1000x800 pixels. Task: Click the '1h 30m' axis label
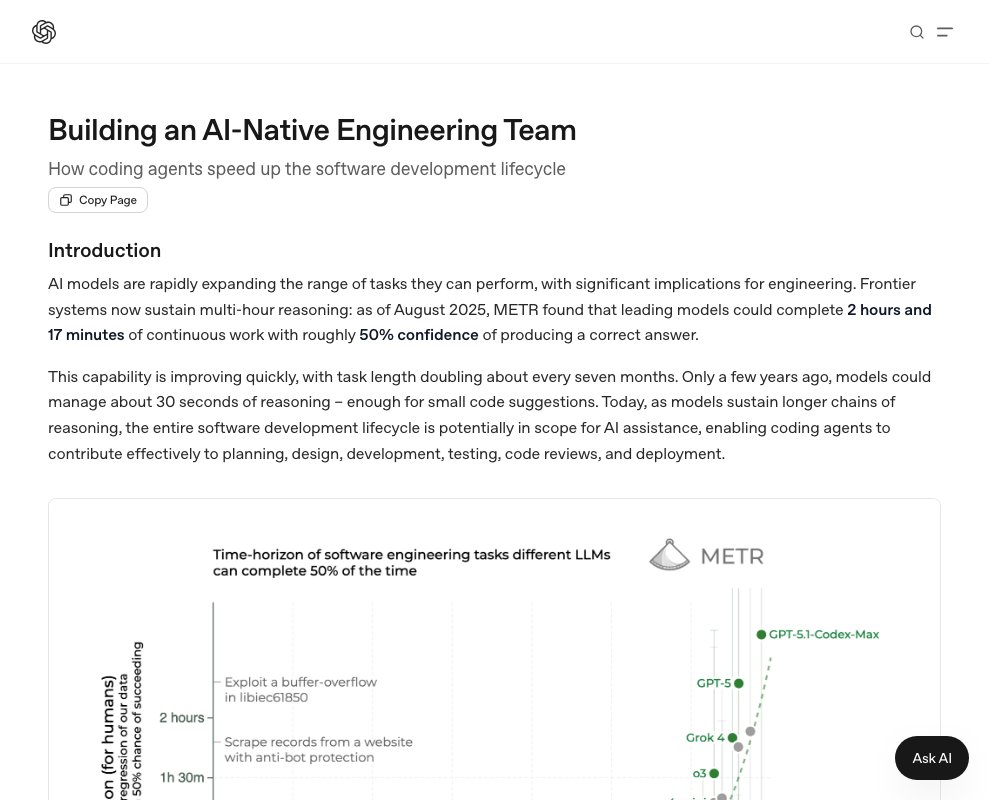[182, 778]
